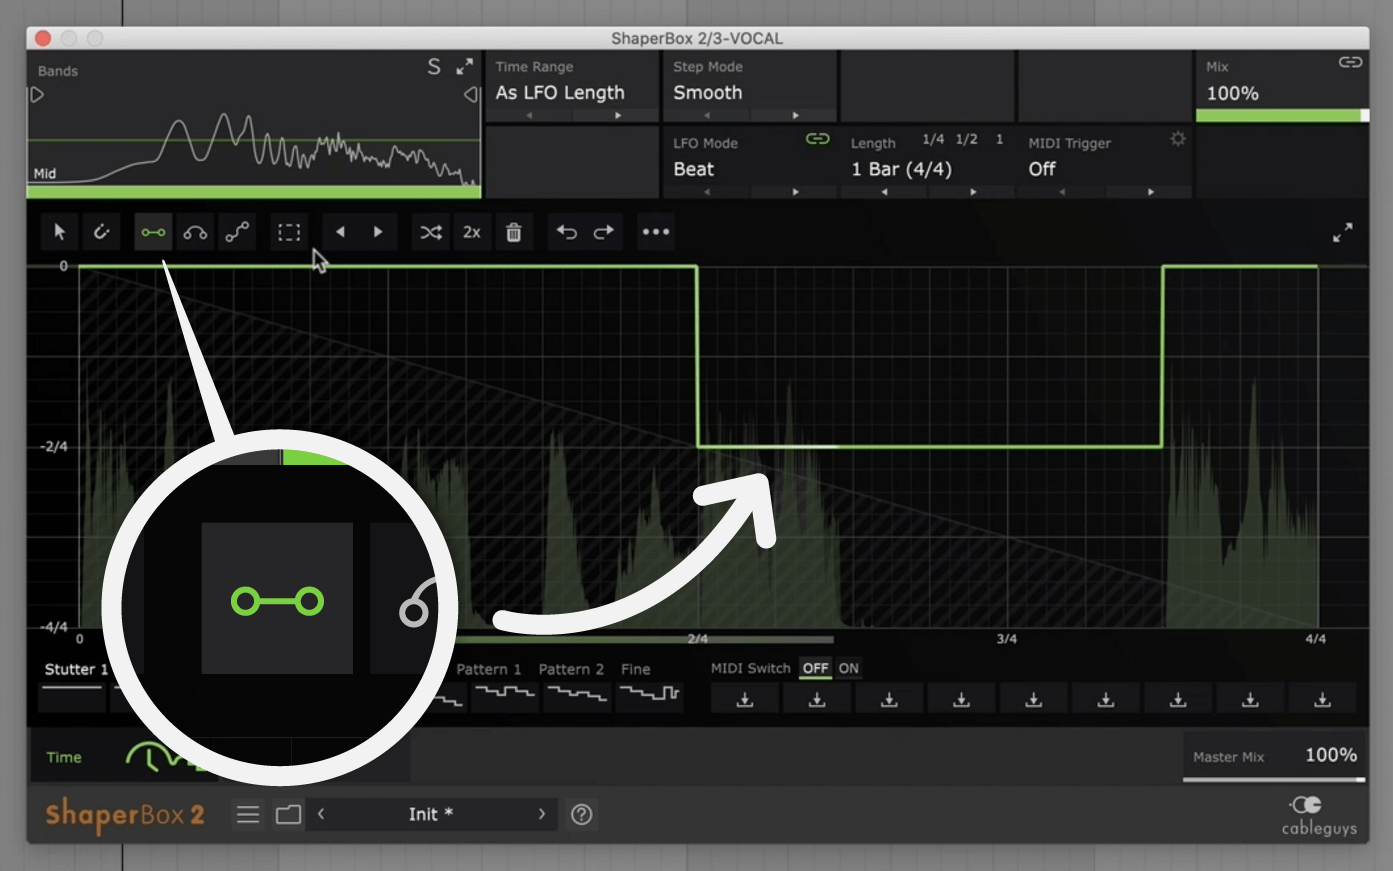1393x871 pixels.
Task: Shift the wave right
Action: [x=378, y=232]
